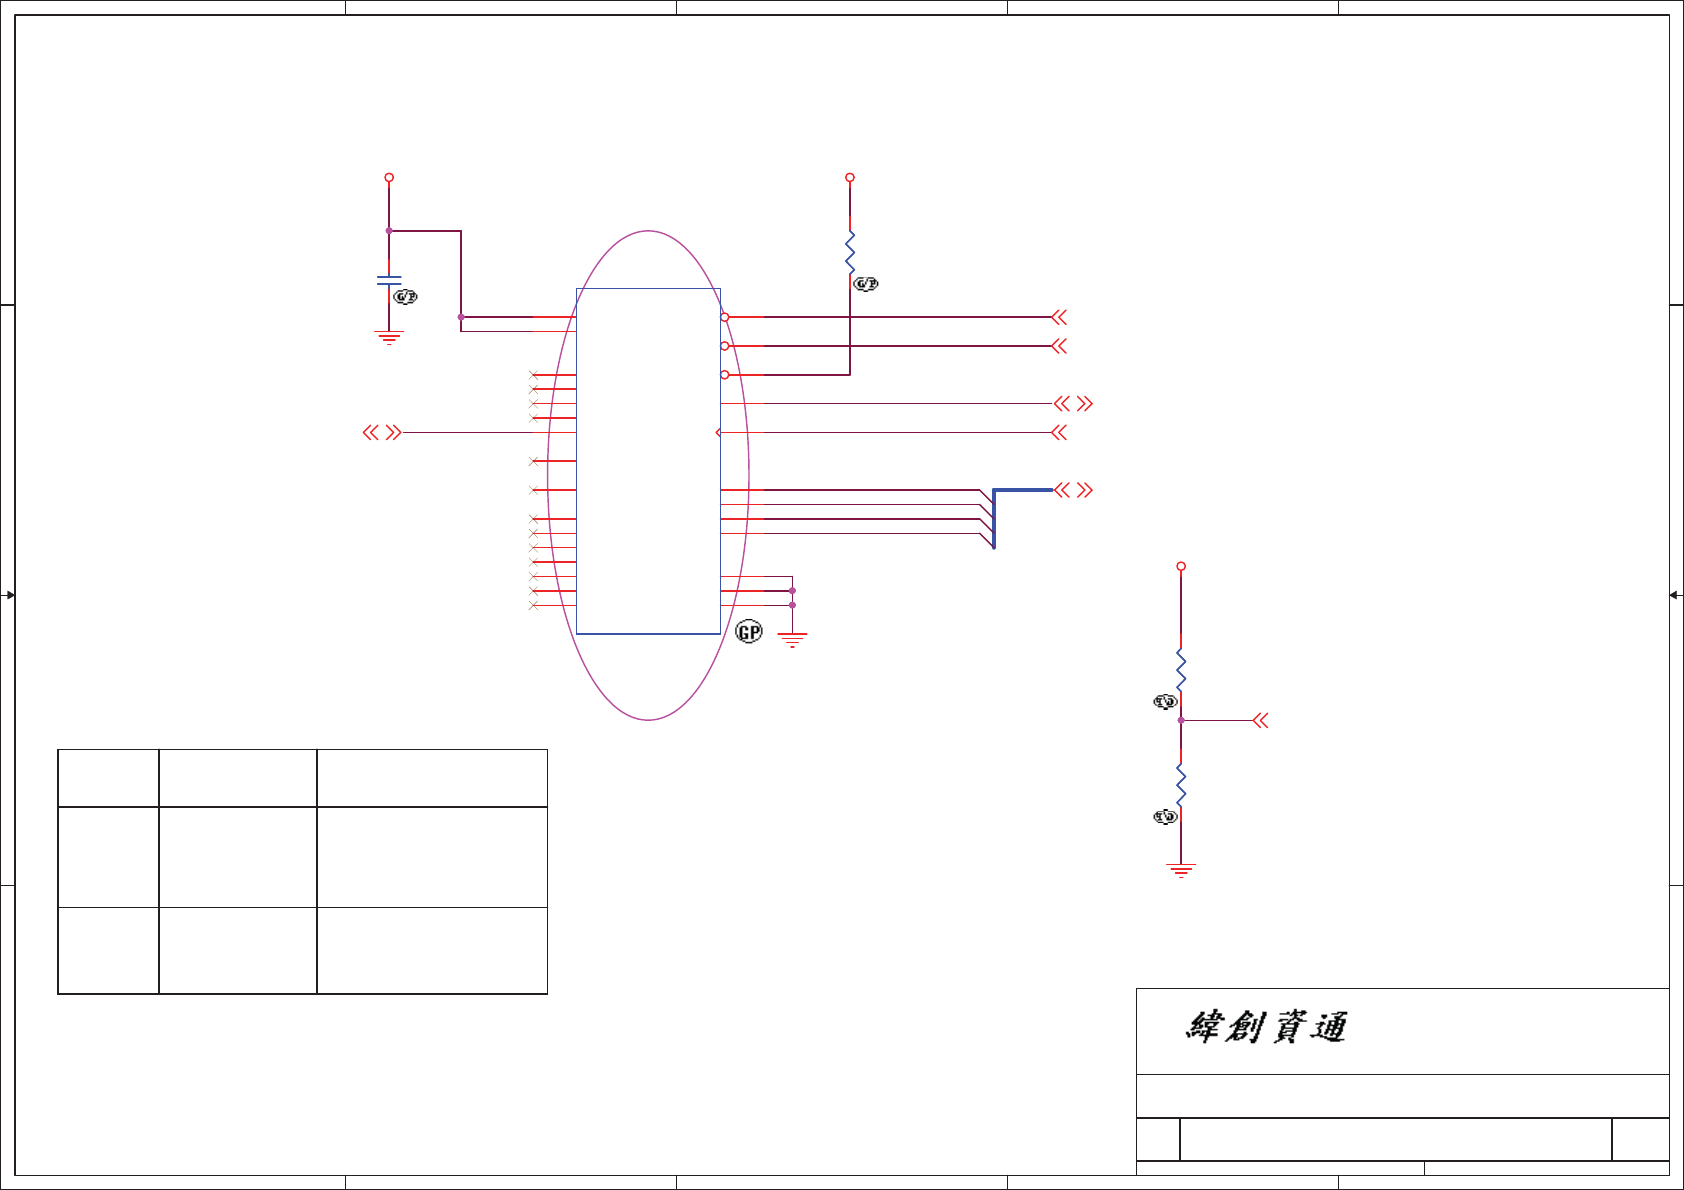The height and width of the screenshot is (1190, 1684).
Task: Select the upper resistor in the voltage divider
Action: tap(1181, 669)
